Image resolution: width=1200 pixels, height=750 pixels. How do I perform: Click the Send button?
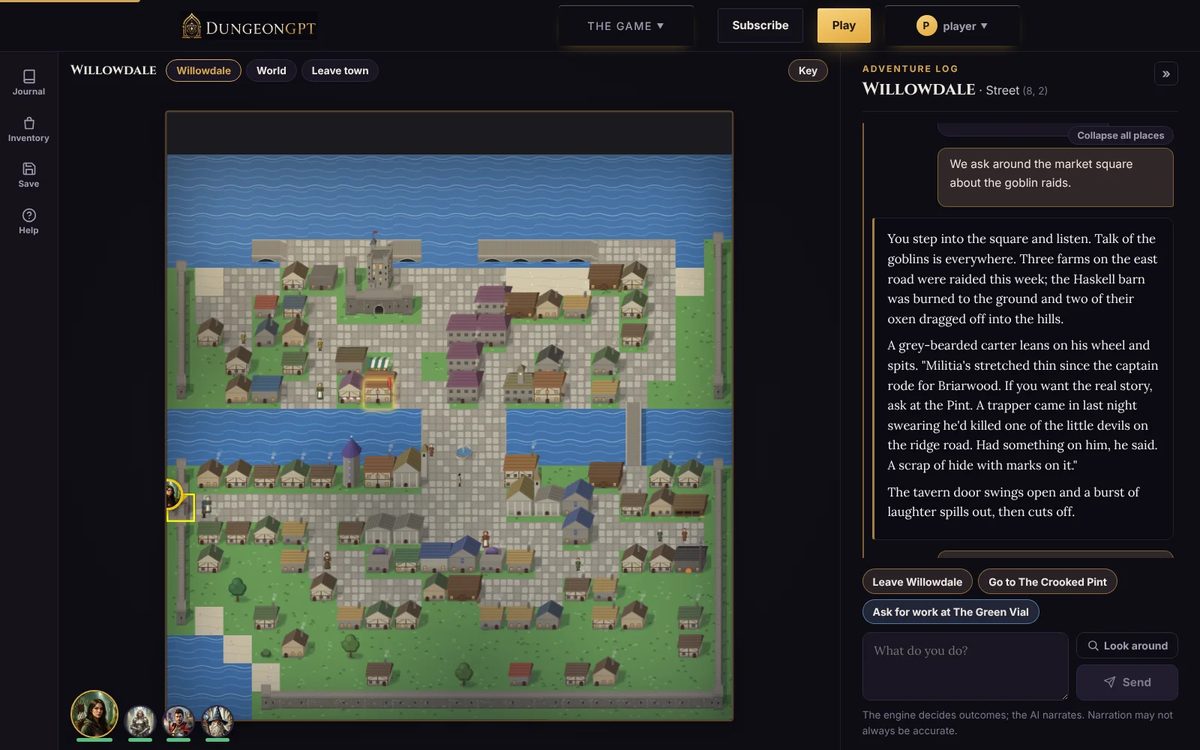tap(1127, 682)
